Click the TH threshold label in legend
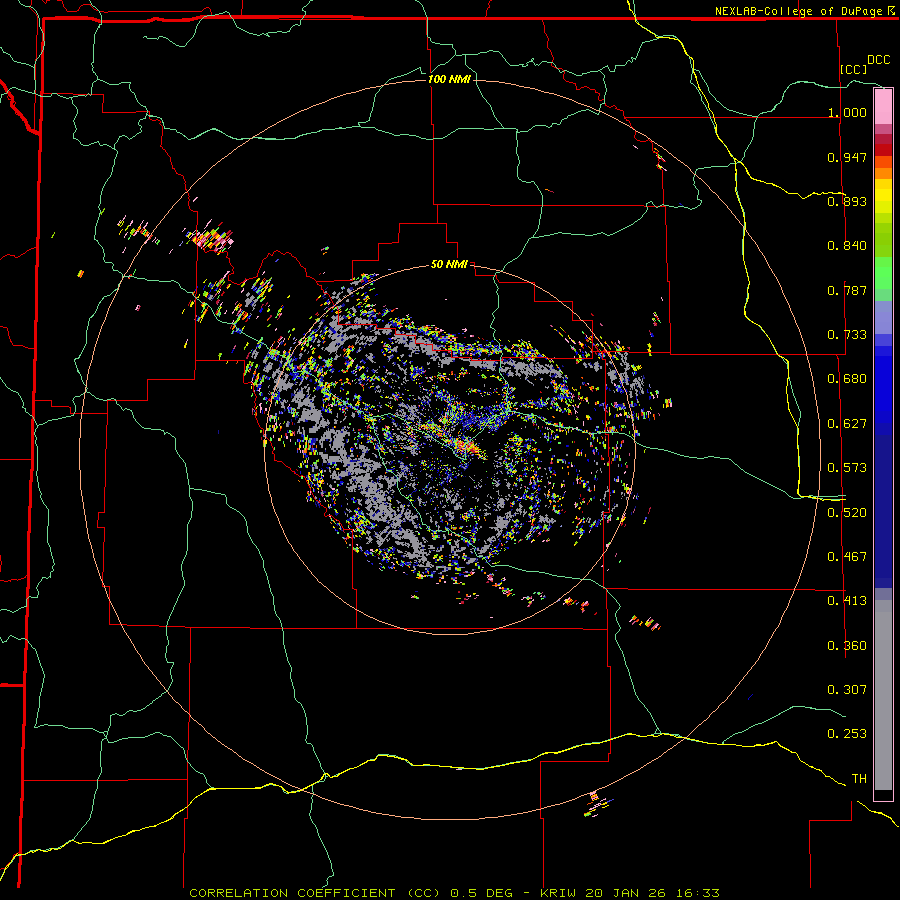The width and height of the screenshot is (900, 900). 859,779
